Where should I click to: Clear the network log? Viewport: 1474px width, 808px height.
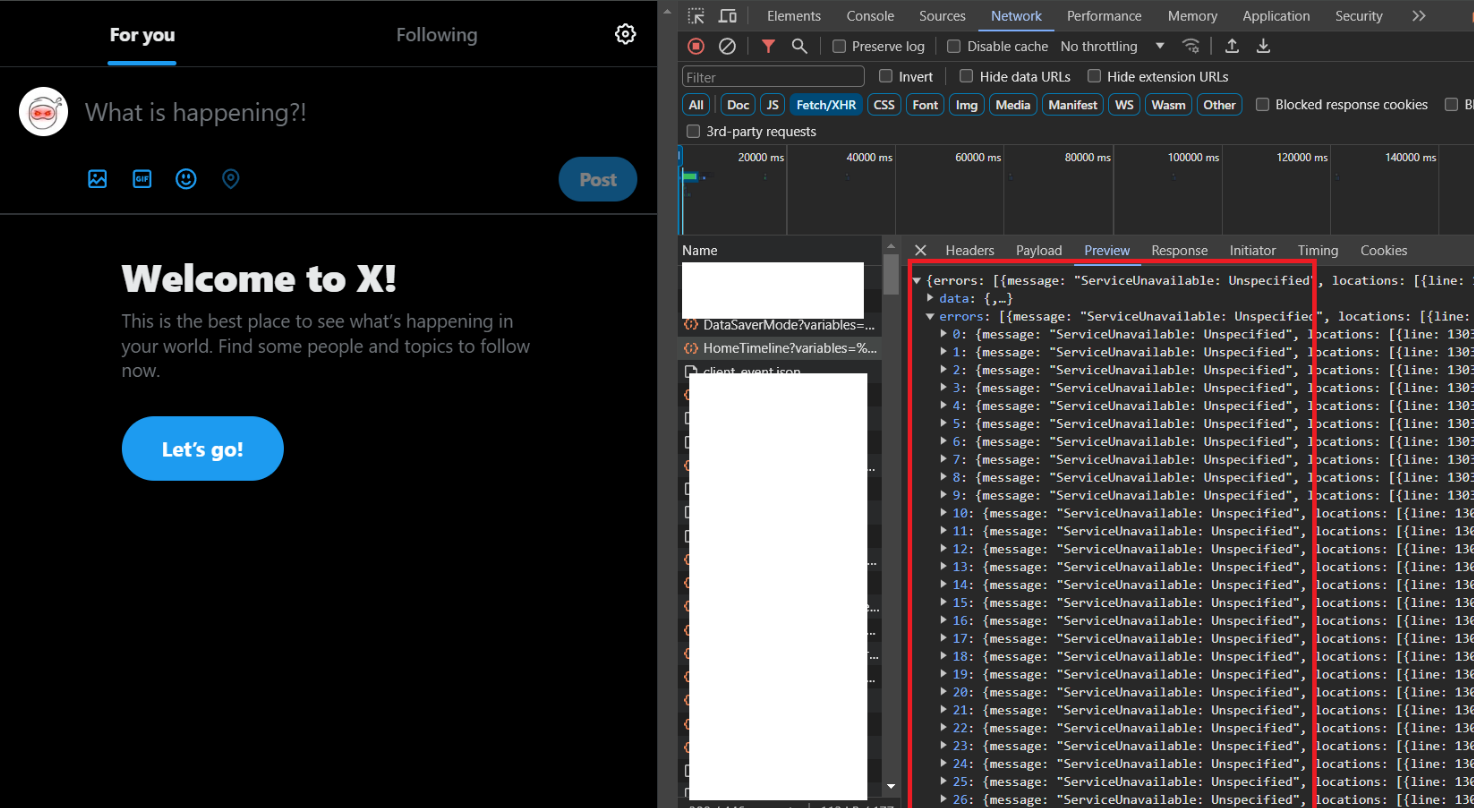tap(728, 46)
